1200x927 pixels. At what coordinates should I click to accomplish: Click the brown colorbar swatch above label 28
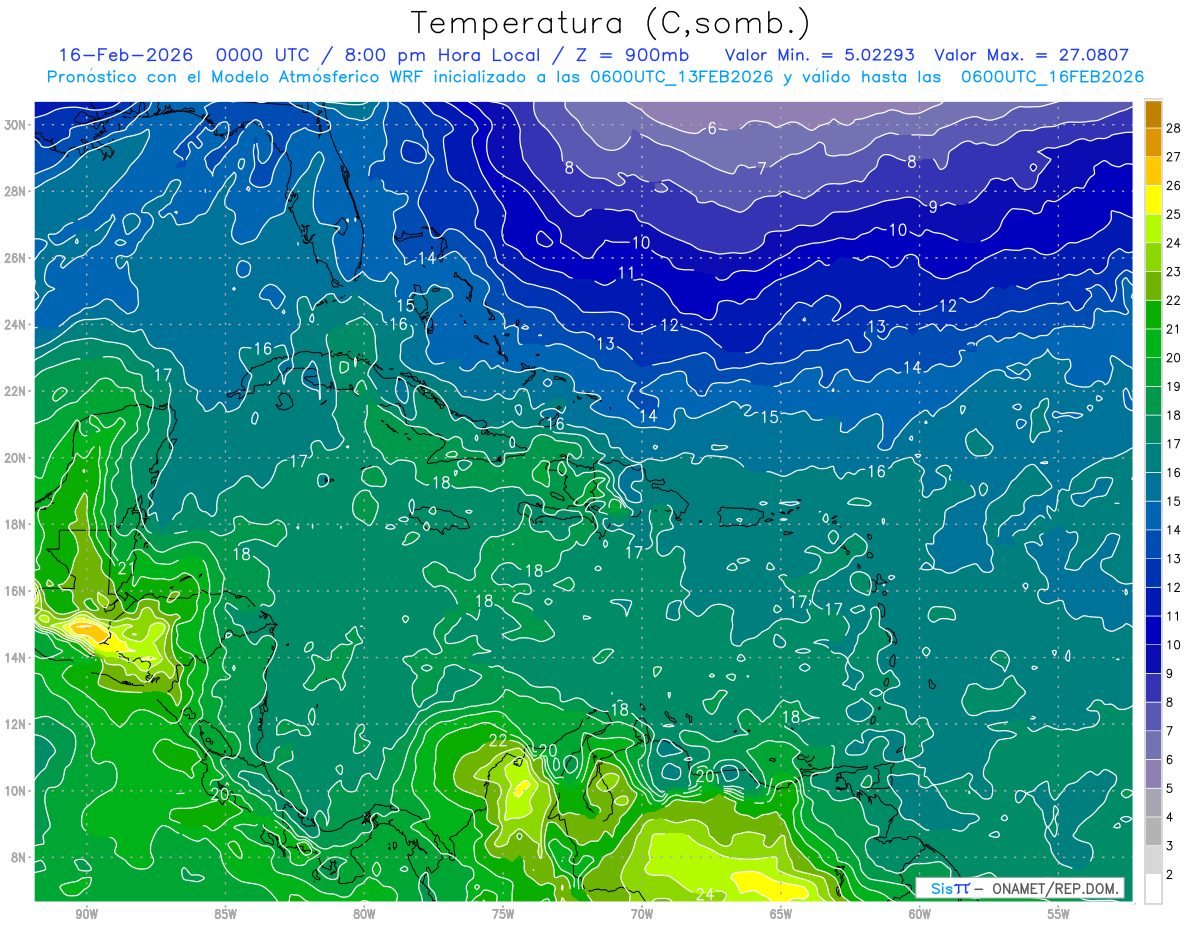(x=1153, y=114)
